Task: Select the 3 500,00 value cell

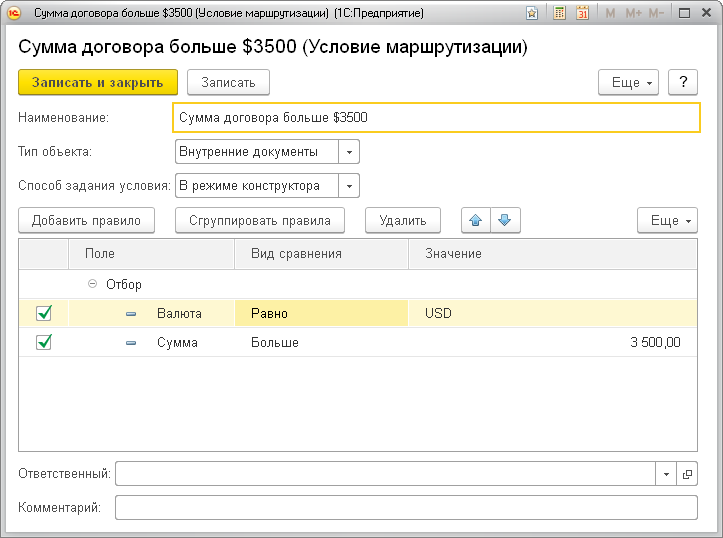Action: click(x=552, y=343)
